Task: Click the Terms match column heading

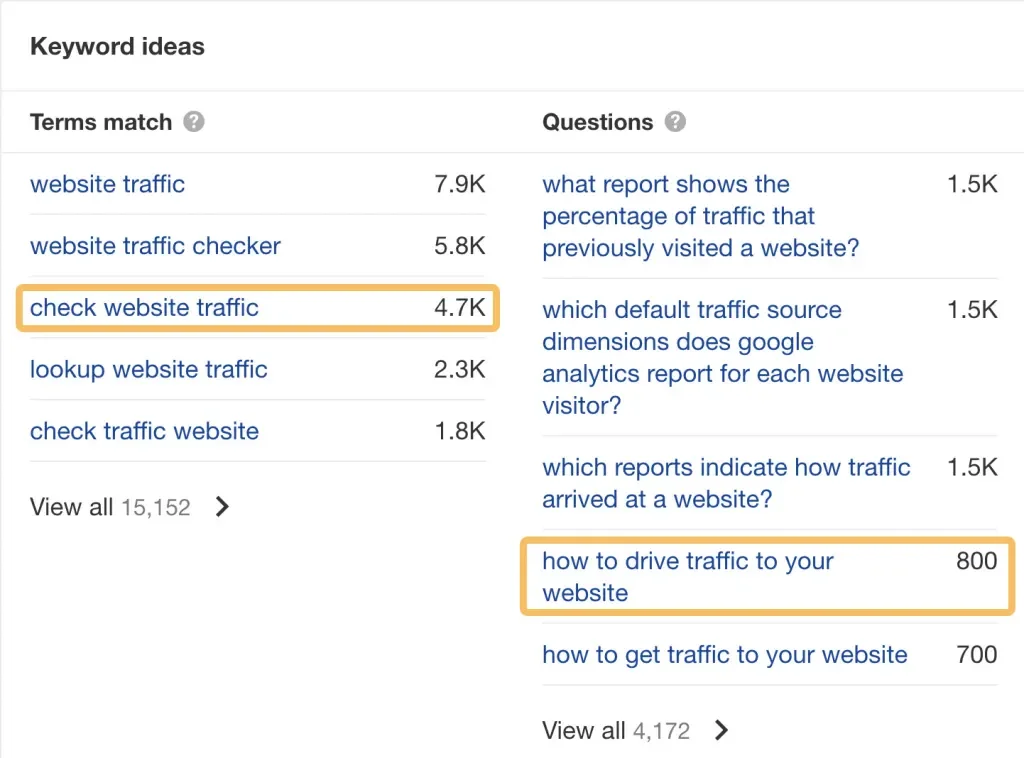Action: (x=100, y=122)
